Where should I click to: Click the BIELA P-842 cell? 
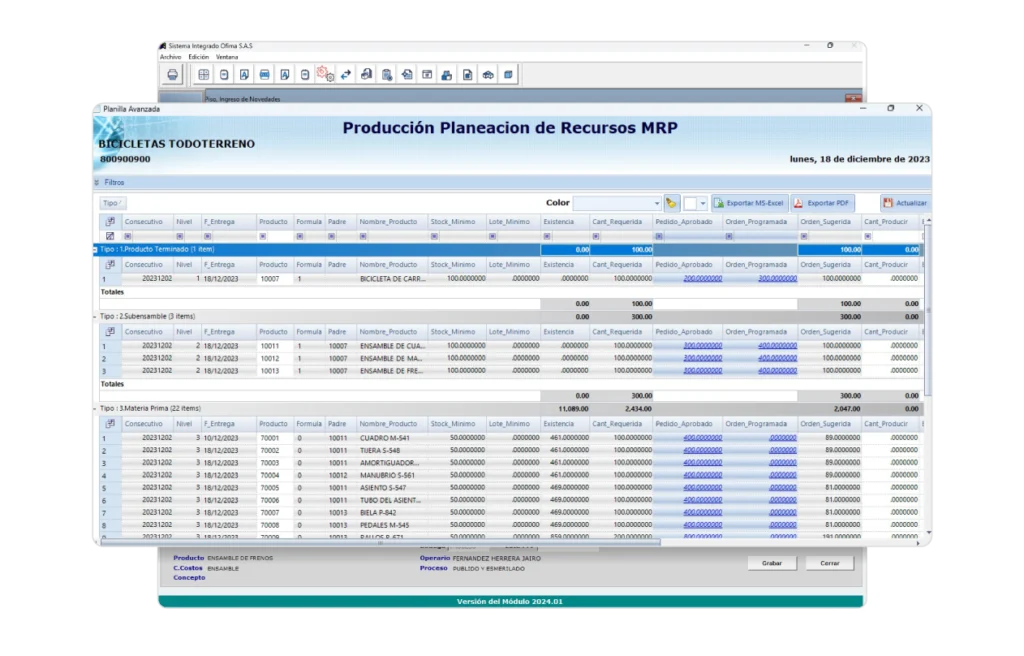click(392, 513)
